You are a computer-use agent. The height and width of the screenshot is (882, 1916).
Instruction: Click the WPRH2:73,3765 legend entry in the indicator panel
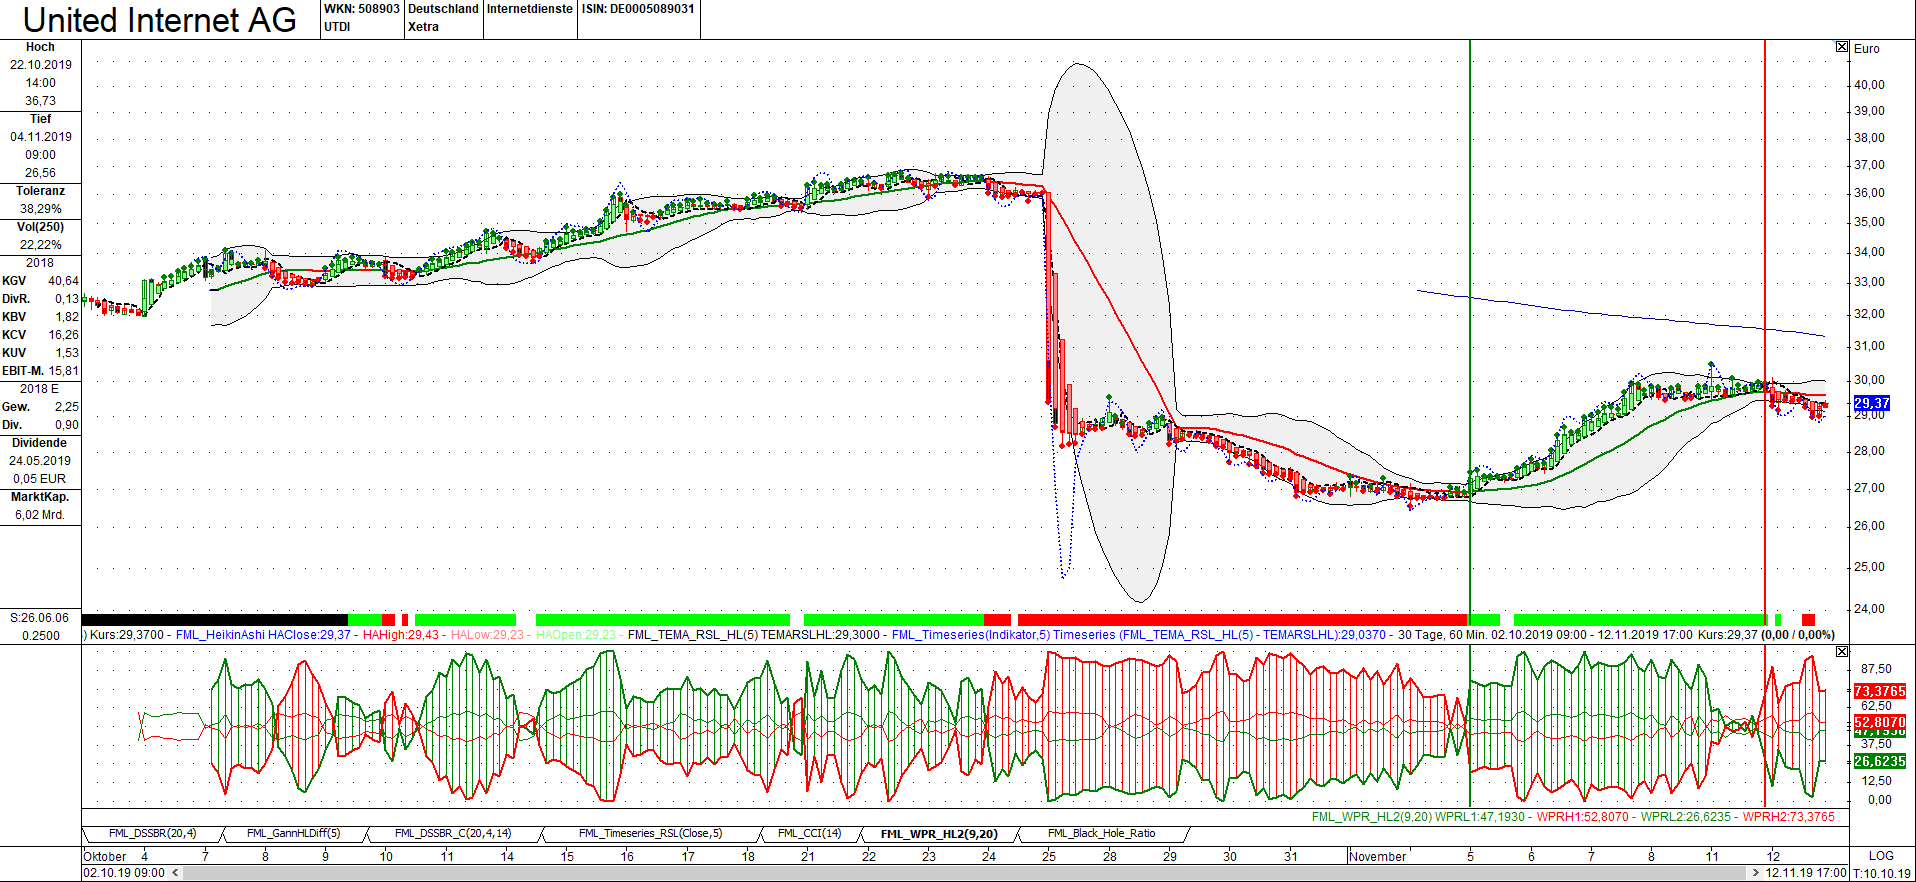1789,817
